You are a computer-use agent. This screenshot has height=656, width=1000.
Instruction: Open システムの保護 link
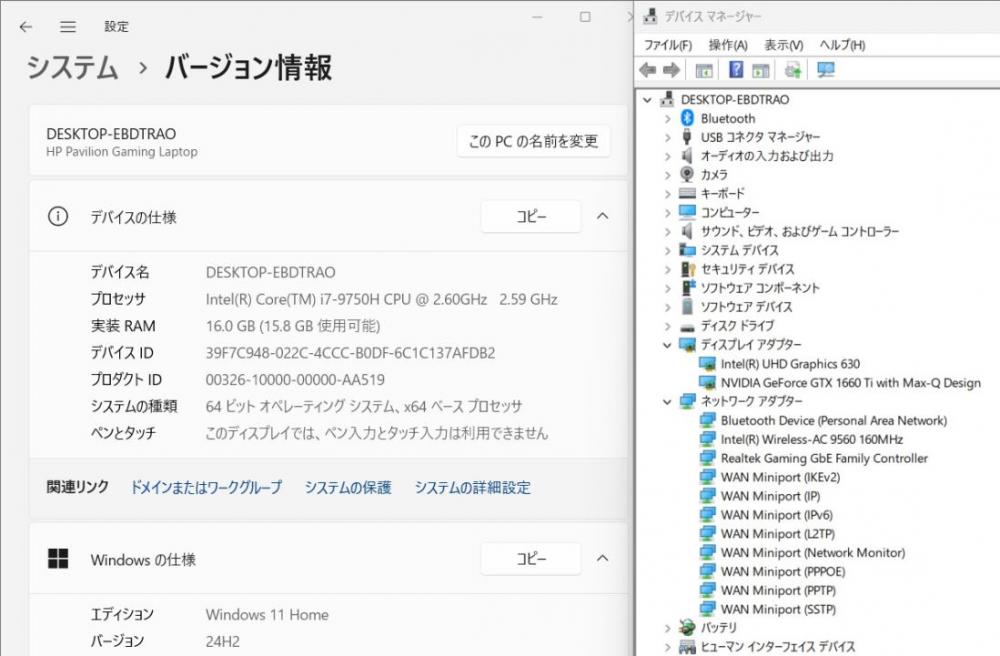pyautogui.click(x=348, y=488)
